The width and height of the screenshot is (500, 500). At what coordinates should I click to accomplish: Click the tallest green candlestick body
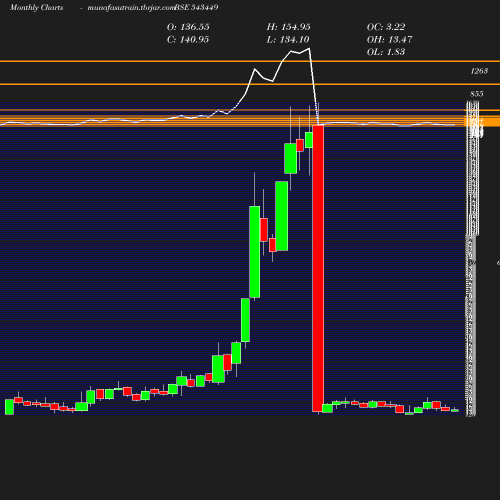255,252
